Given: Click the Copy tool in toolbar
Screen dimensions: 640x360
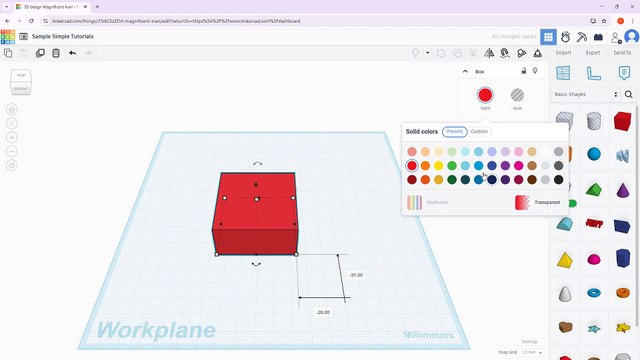Looking at the screenshot, I should pos(8,53).
